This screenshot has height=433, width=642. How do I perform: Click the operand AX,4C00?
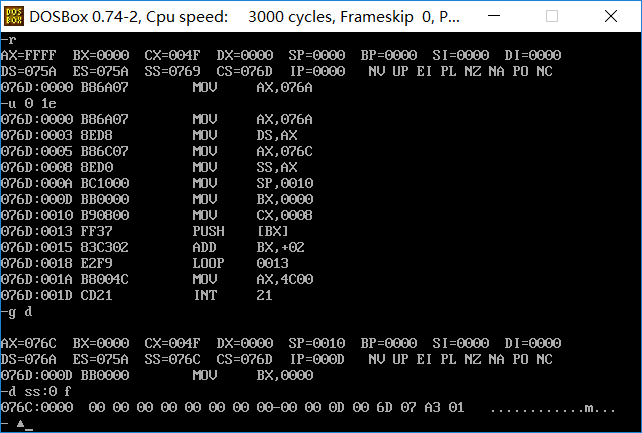(x=285, y=279)
